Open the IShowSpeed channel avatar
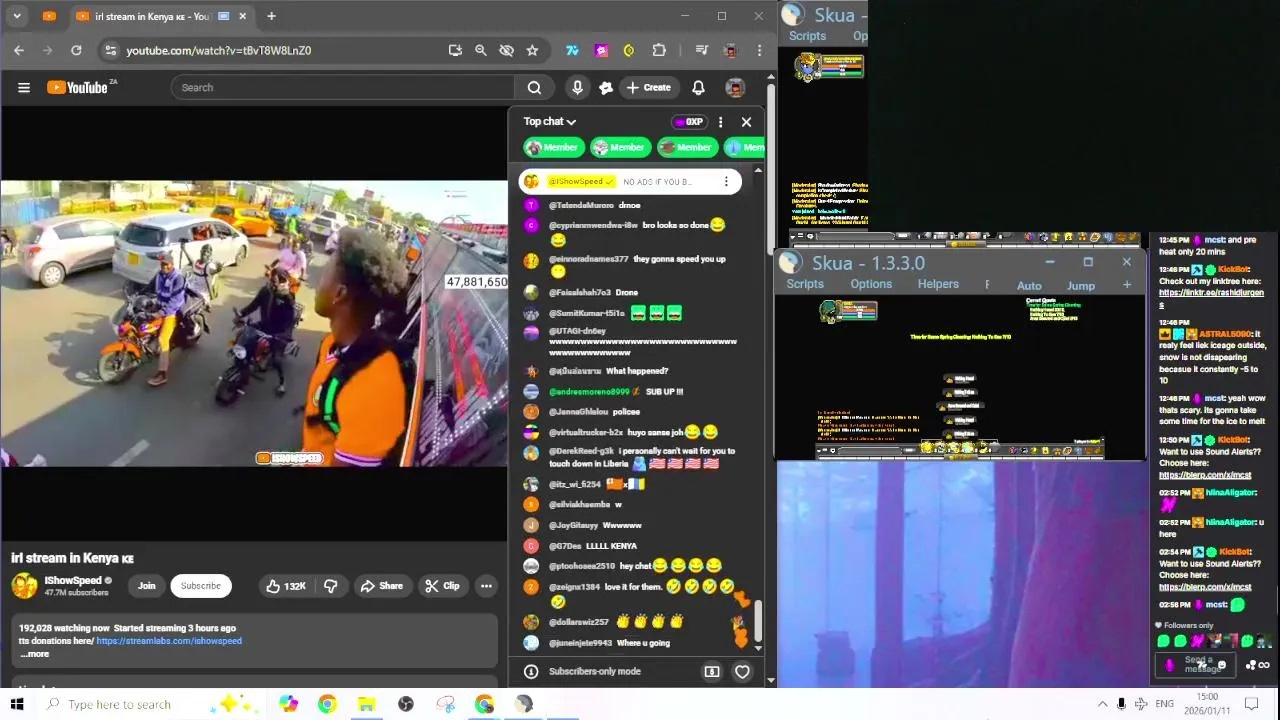Screen dimensions: 1280x720 pos(24,586)
